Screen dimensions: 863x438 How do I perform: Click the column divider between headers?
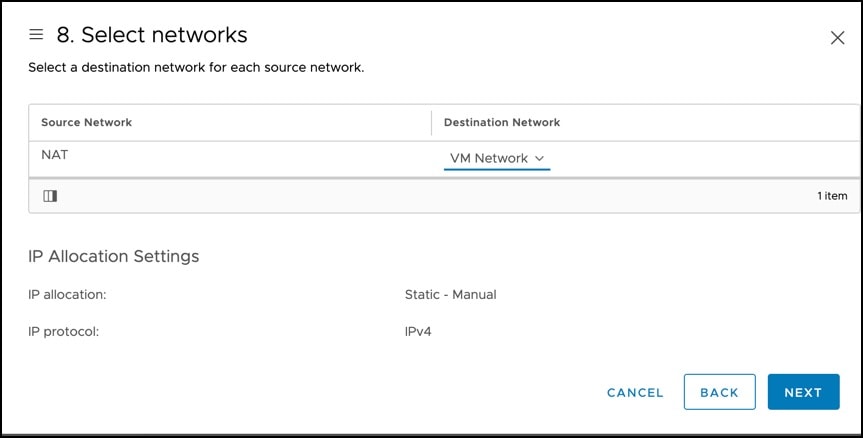tap(432, 123)
